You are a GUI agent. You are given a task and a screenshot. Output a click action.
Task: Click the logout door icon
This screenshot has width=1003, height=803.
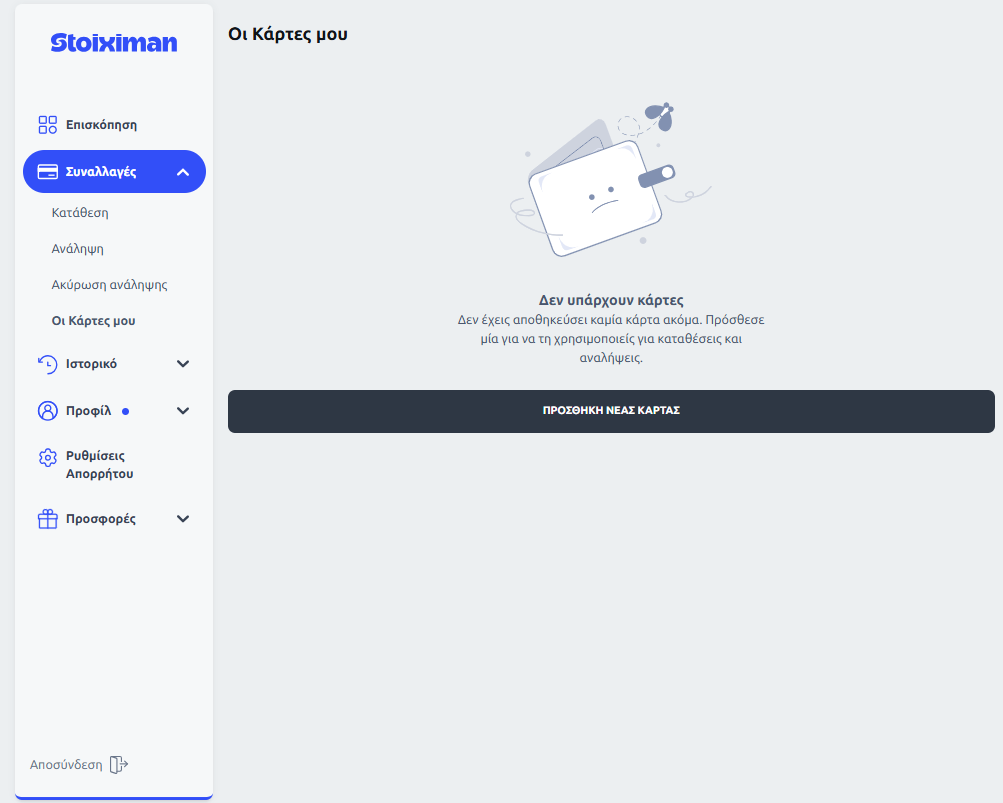point(119,765)
